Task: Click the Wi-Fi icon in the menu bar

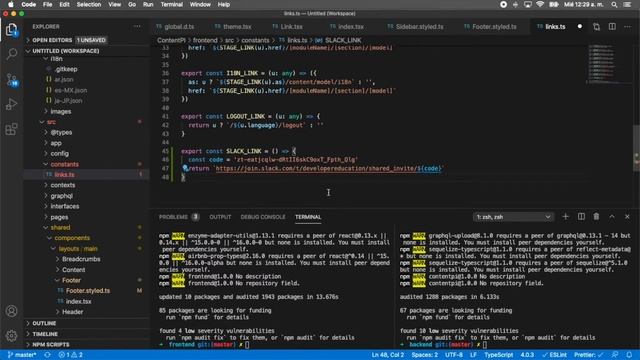Action: pos(540,4)
